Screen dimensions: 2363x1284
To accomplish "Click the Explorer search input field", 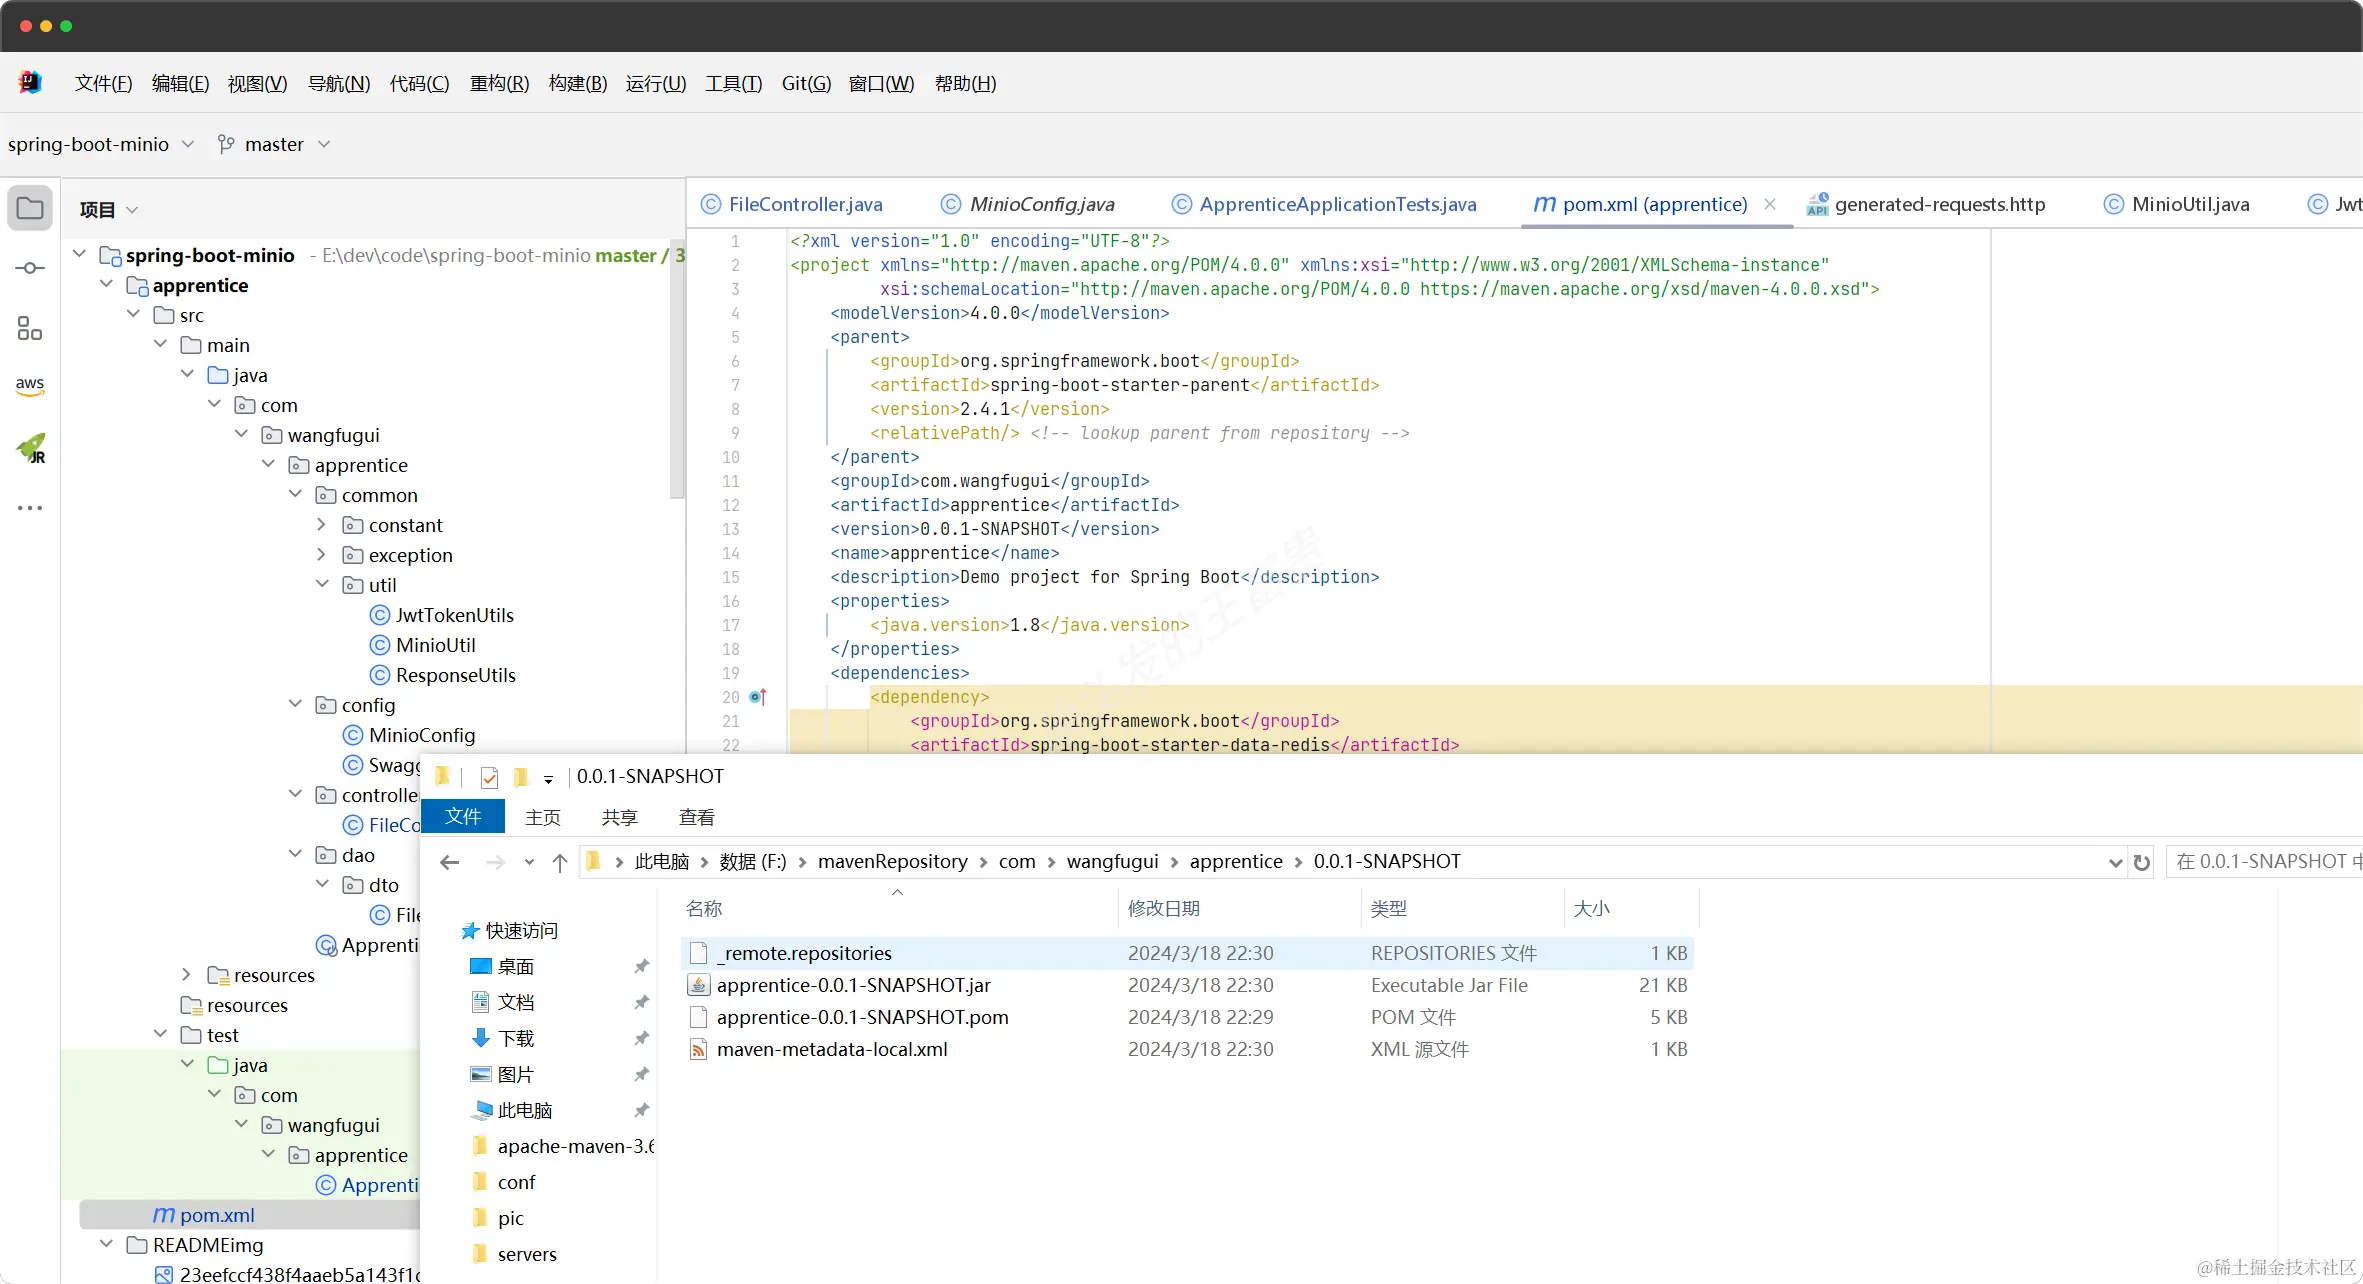I will click(x=2265, y=862).
